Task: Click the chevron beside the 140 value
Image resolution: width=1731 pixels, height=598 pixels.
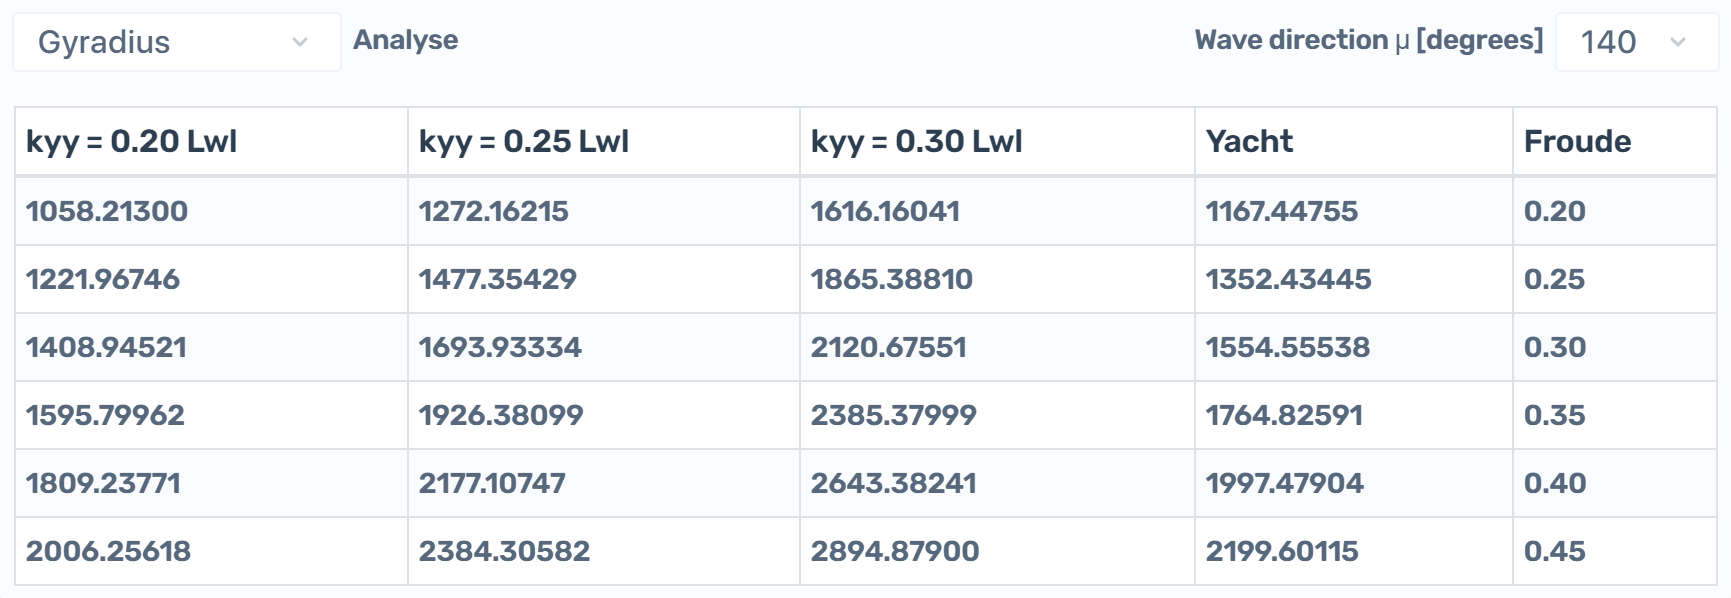Action: (x=1678, y=42)
